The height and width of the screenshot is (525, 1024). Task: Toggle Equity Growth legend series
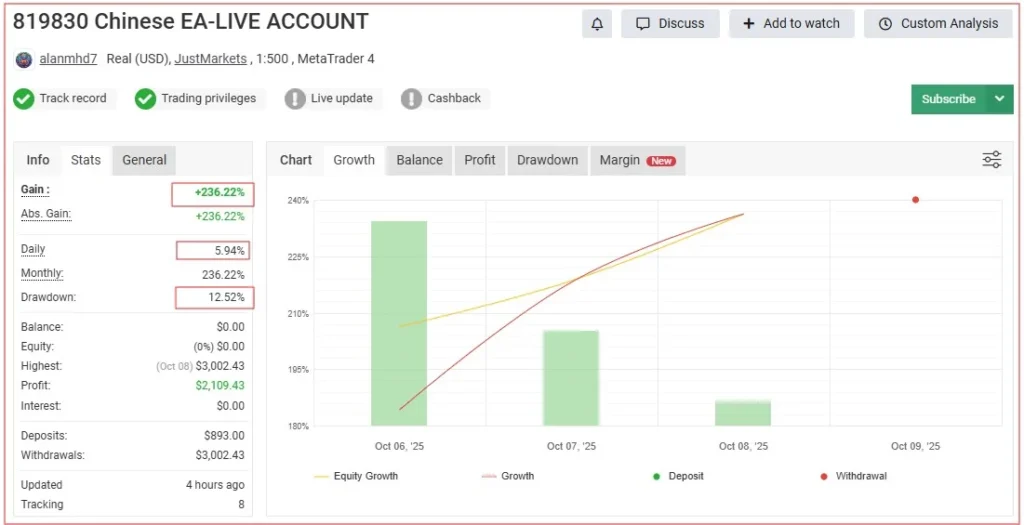[356, 476]
